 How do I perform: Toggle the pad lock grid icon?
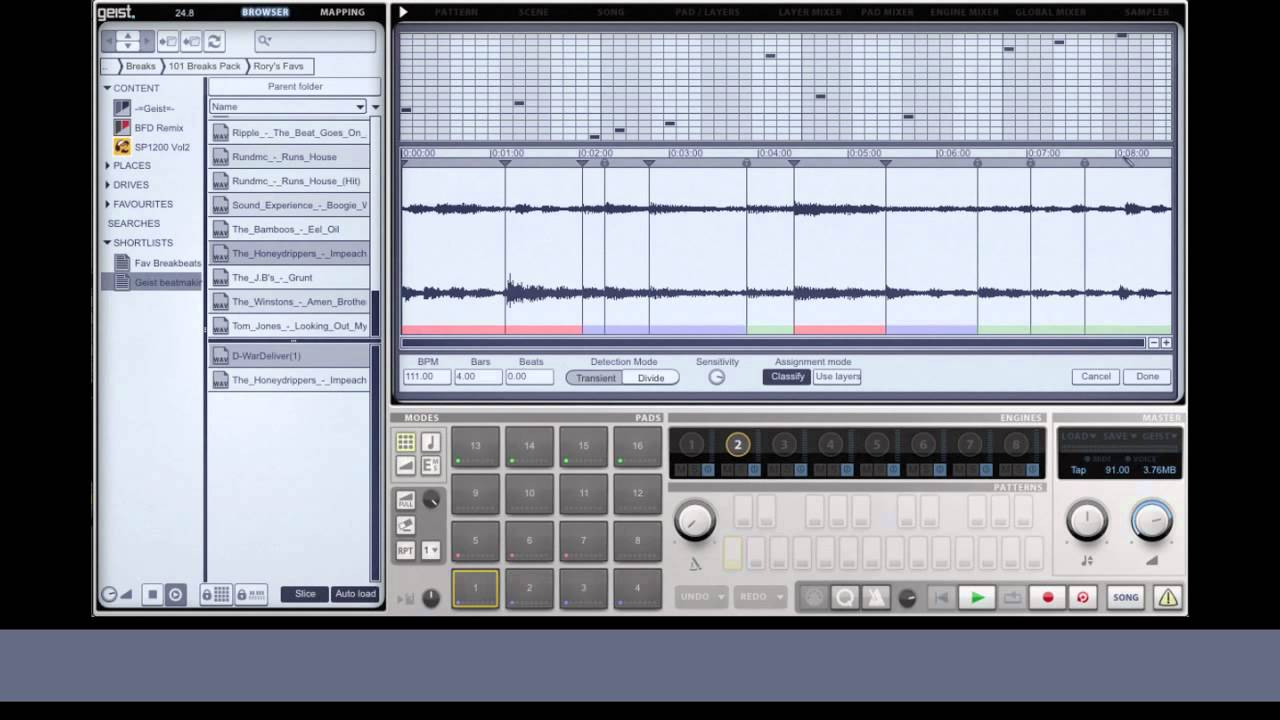pos(217,594)
